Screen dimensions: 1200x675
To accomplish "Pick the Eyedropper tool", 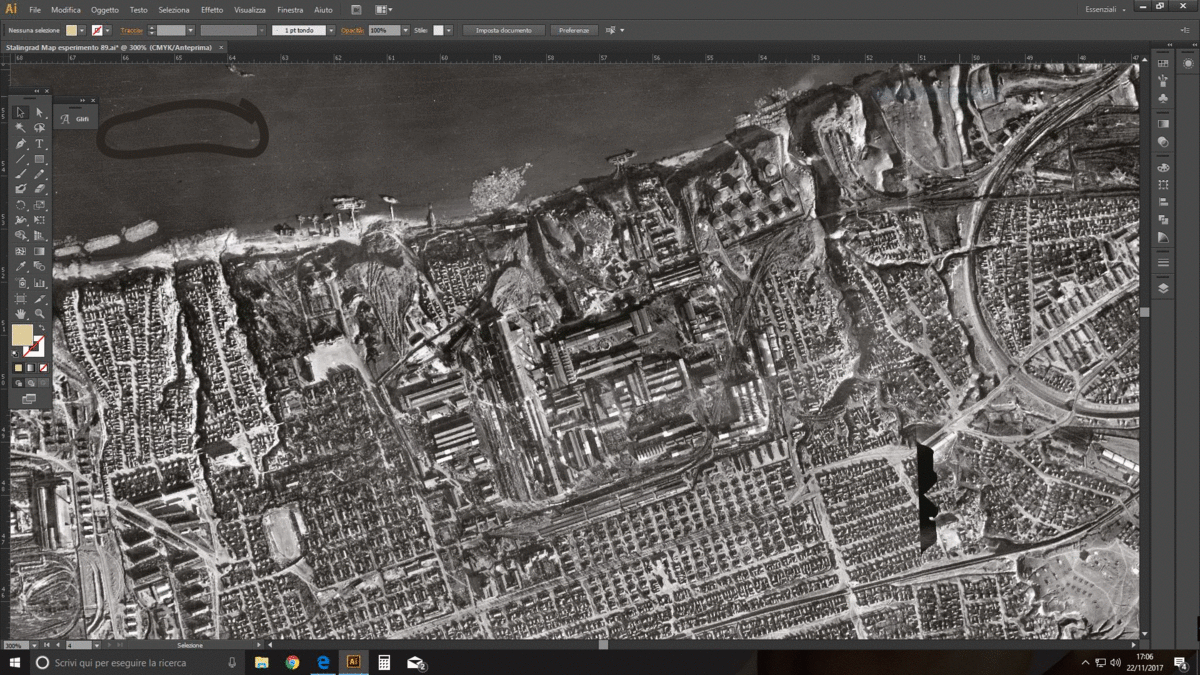I will pyautogui.click(x=21, y=267).
